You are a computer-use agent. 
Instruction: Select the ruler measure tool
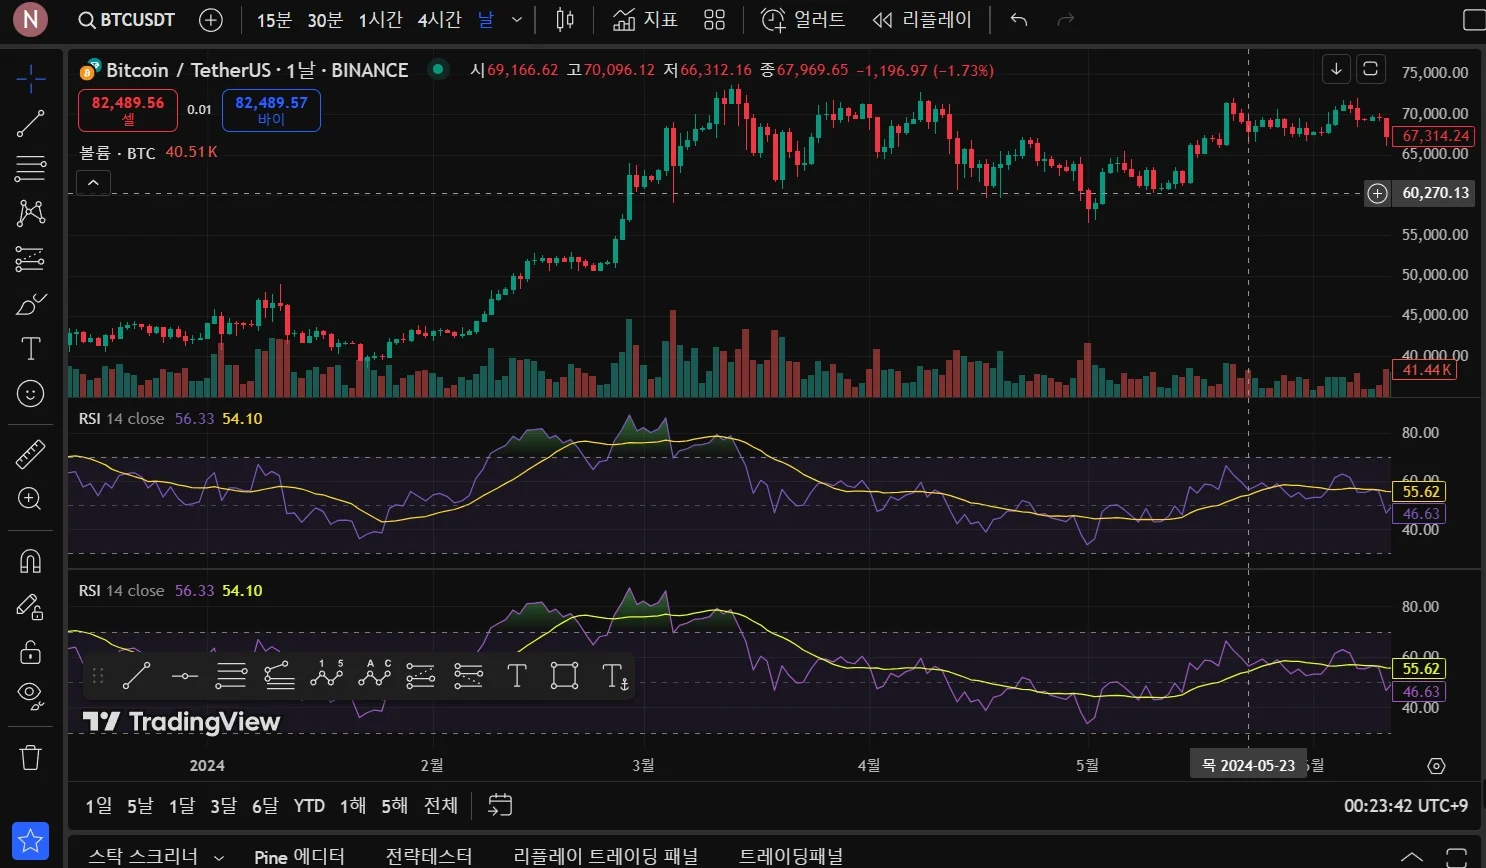click(x=30, y=454)
